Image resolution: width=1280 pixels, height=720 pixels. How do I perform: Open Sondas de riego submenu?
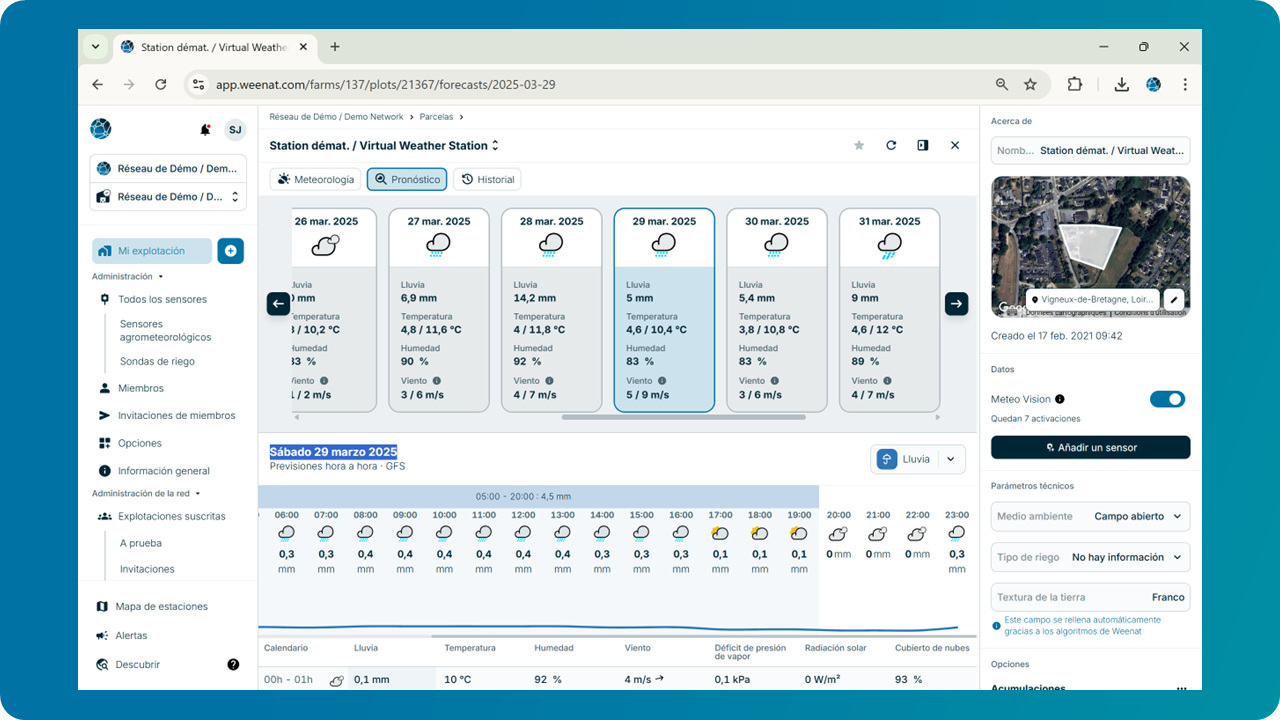(x=157, y=362)
